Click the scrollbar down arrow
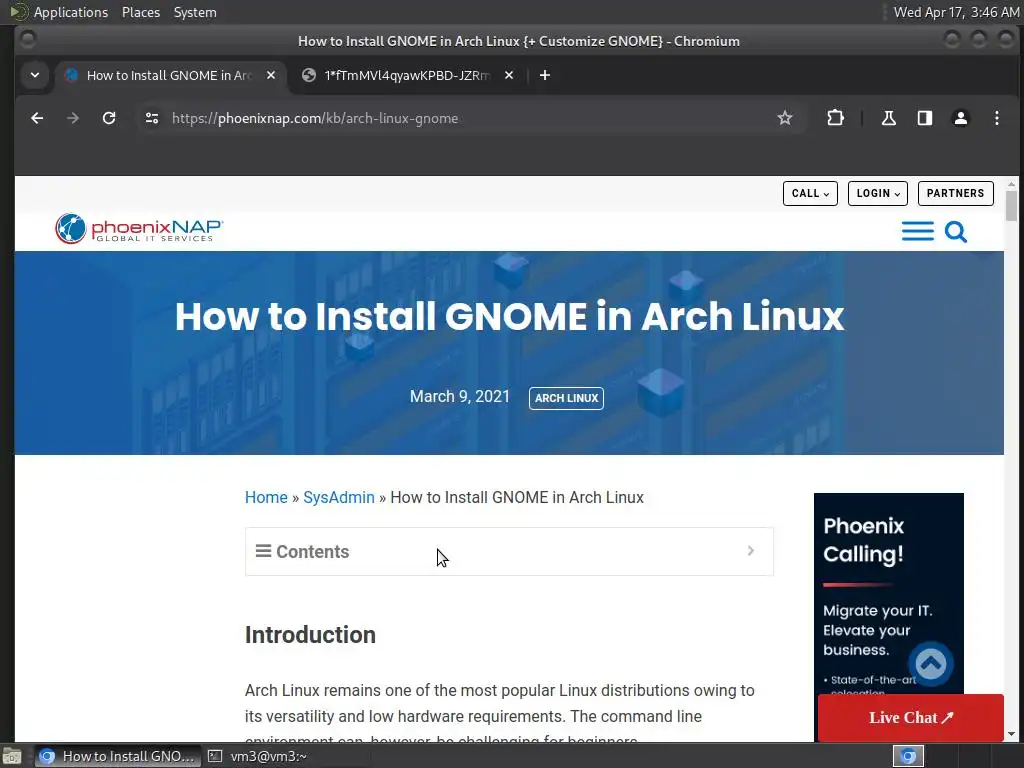Viewport: 1024px width, 768px height. 1011,734
